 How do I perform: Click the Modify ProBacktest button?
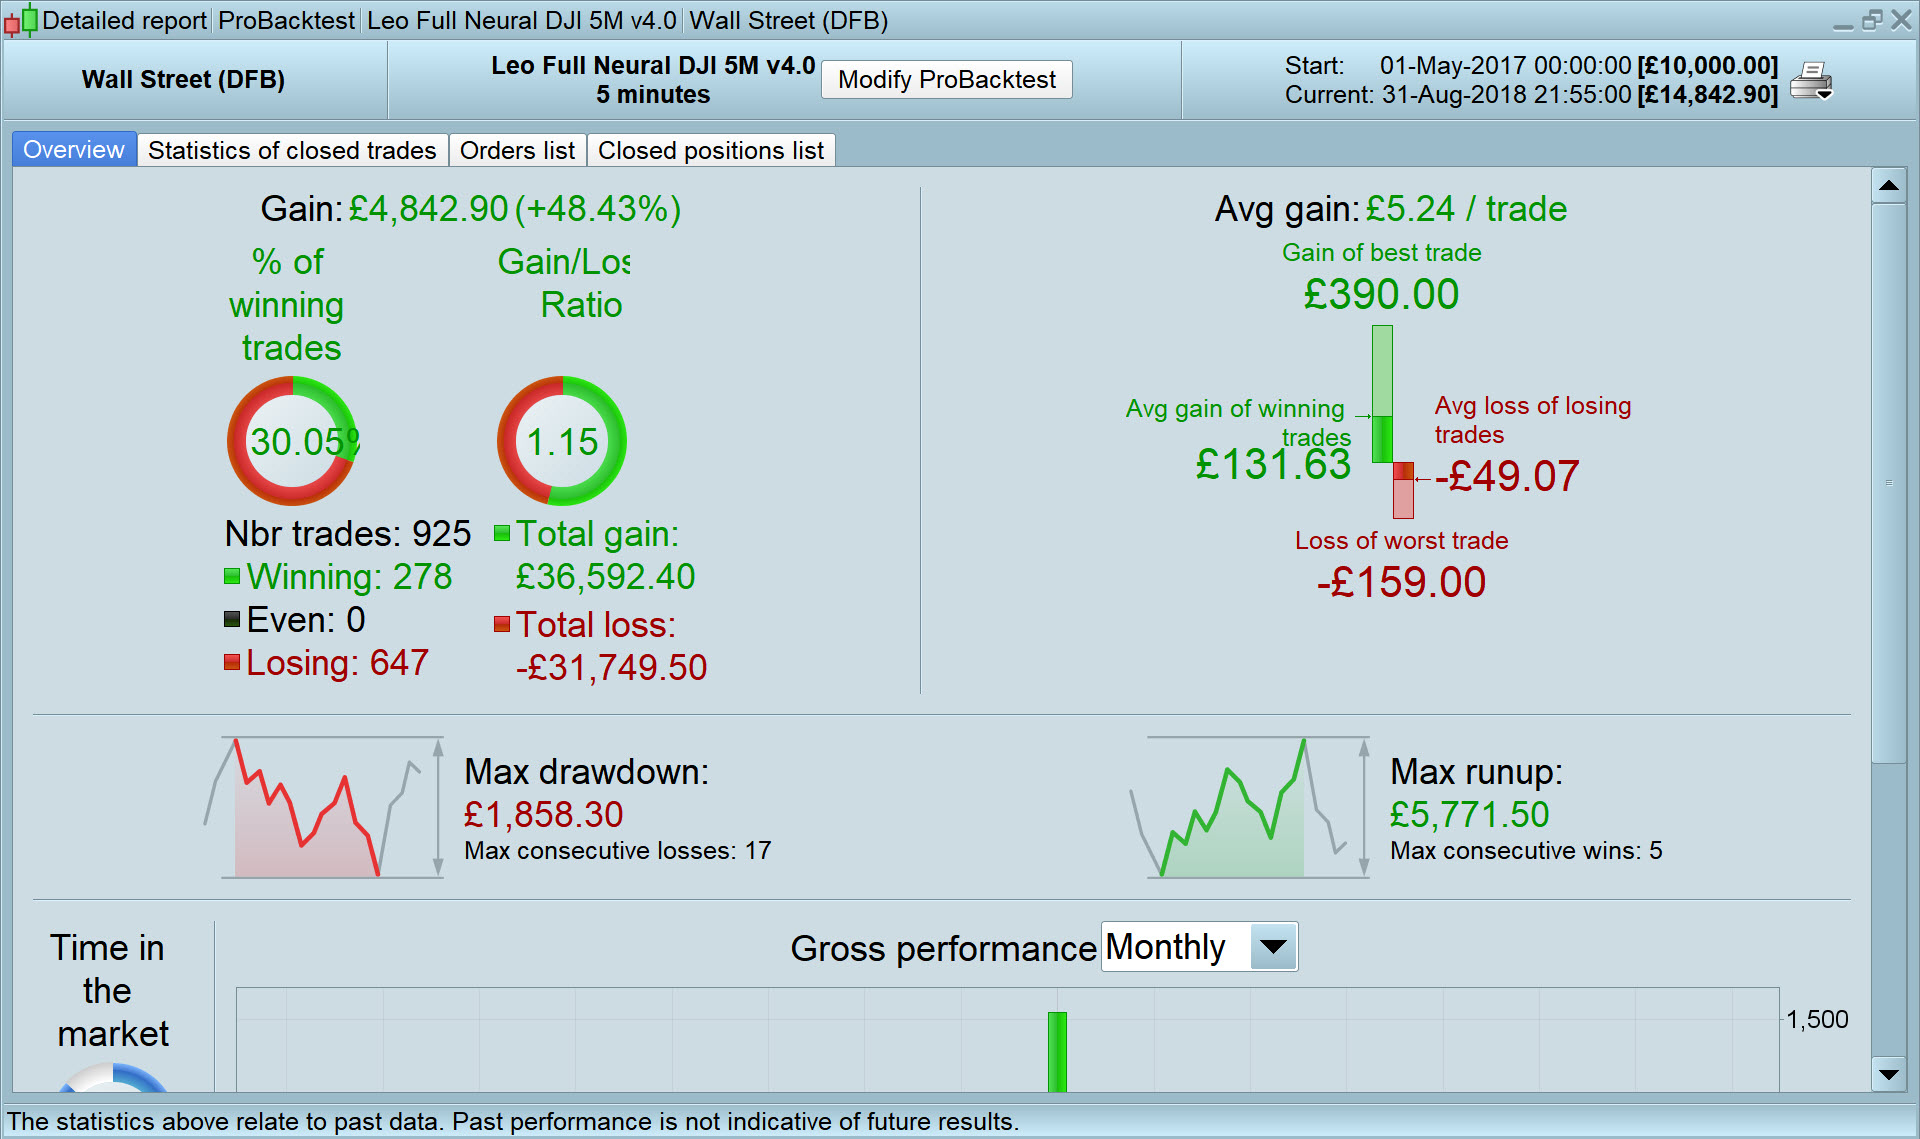tap(946, 80)
